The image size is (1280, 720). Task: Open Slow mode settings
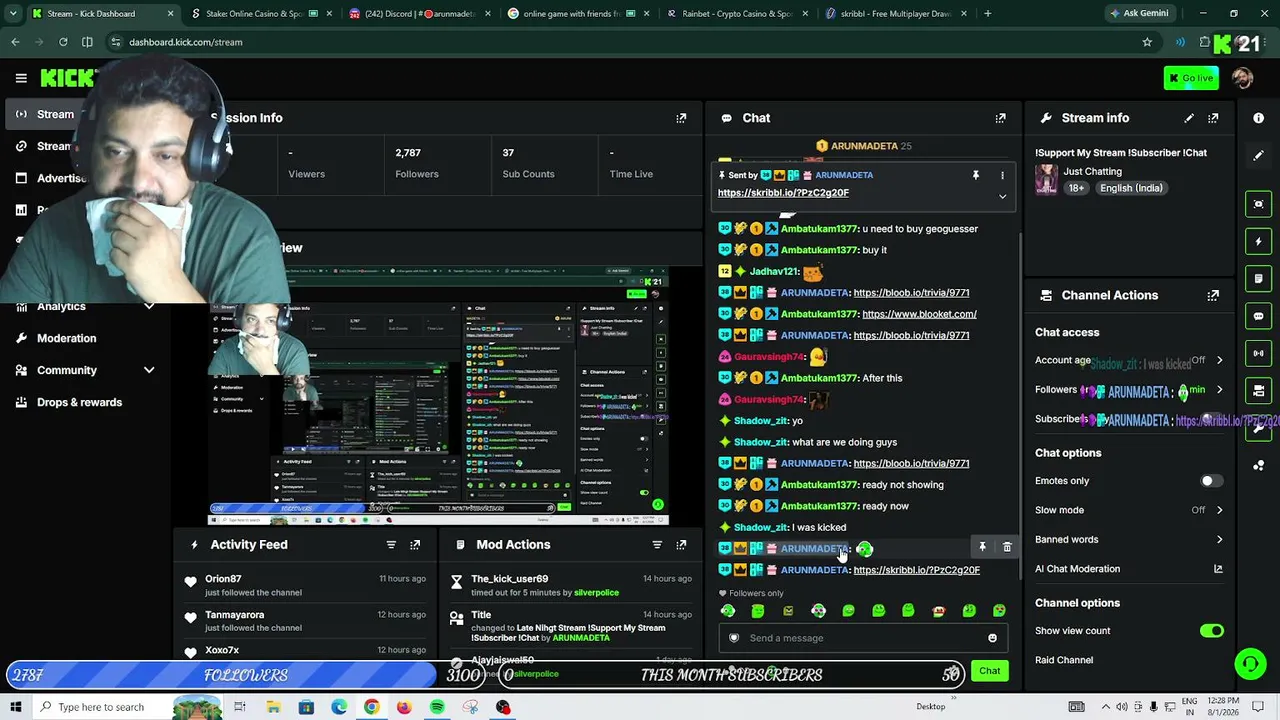[x=1129, y=510]
